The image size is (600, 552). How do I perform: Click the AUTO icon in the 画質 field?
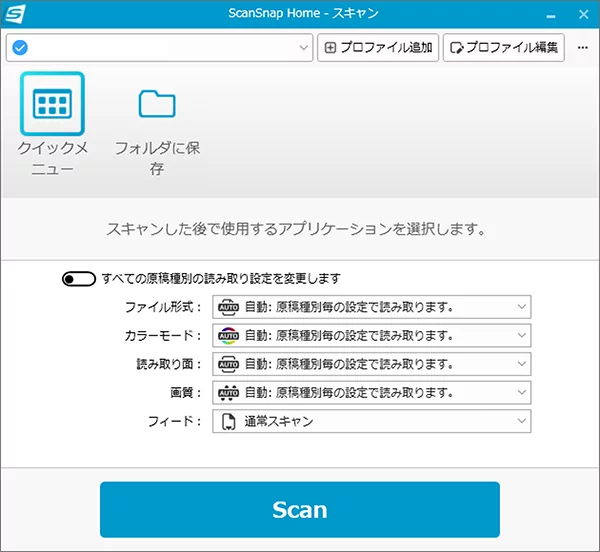(x=228, y=393)
